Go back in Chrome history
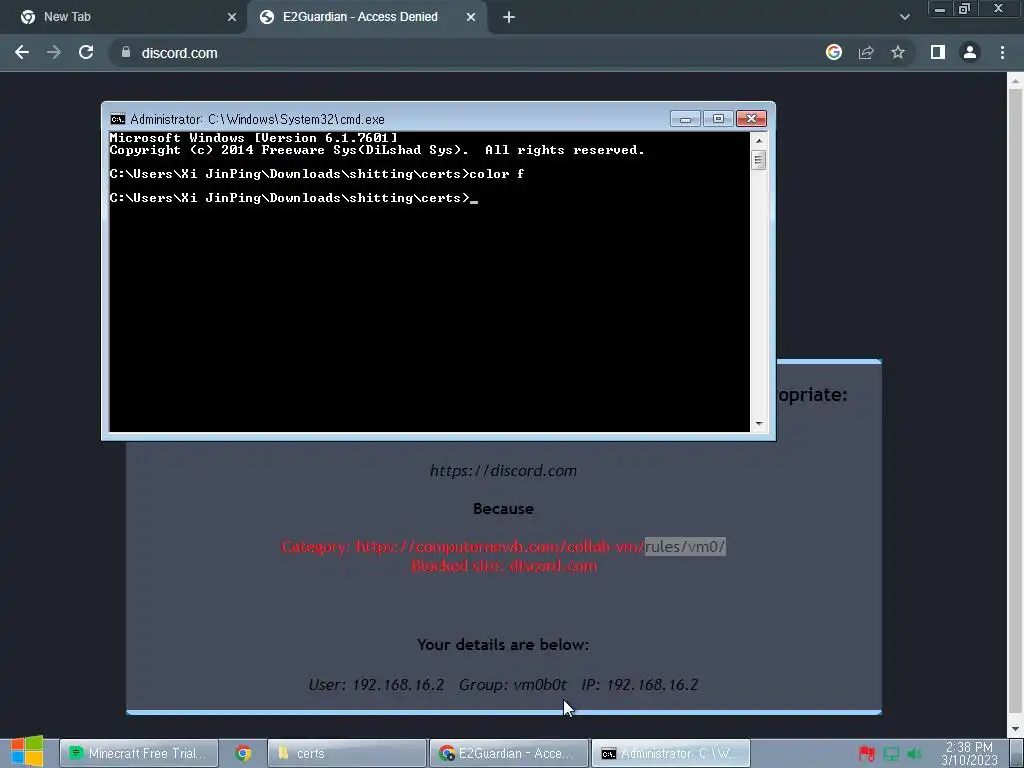This screenshot has height=768, width=1024. click(x=22, y=52)
